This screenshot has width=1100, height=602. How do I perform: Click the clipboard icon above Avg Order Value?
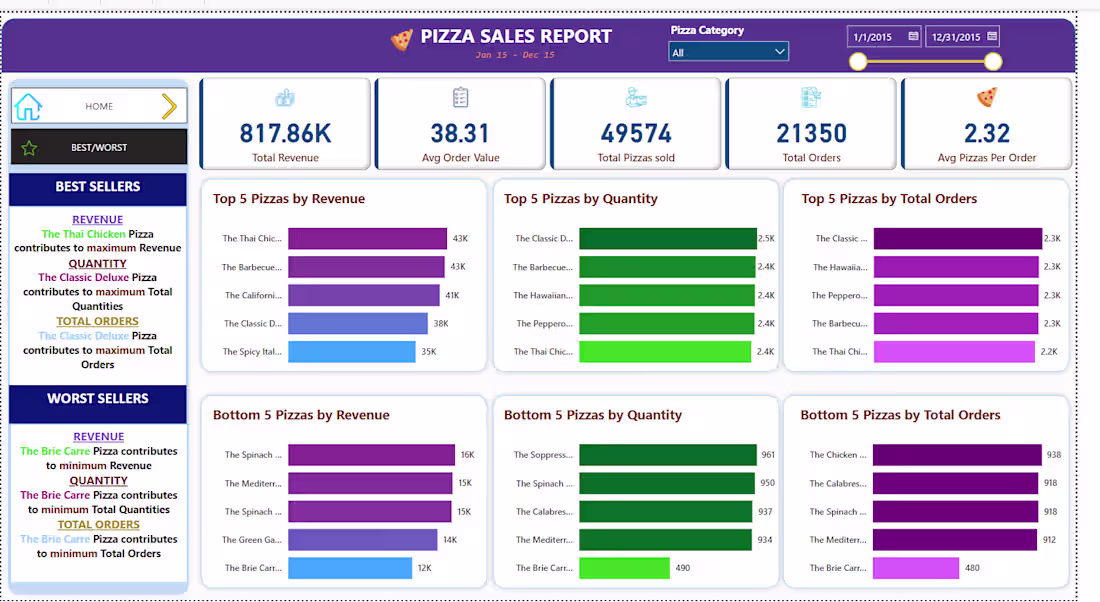coord(460,96)
